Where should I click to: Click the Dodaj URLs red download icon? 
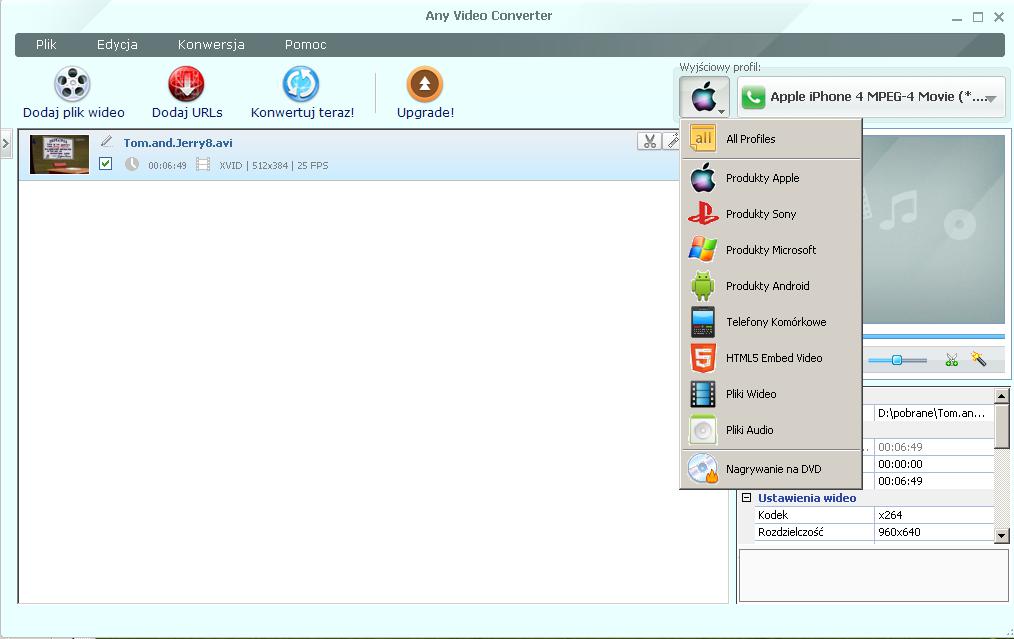(x=186, y=84)
